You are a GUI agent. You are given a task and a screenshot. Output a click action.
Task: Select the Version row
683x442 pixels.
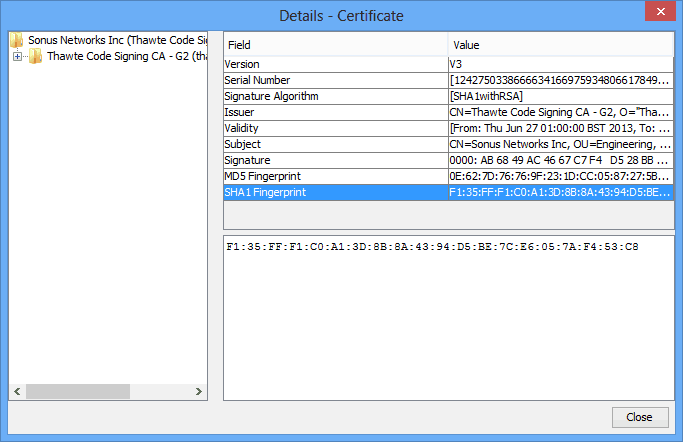click(335, 64)
